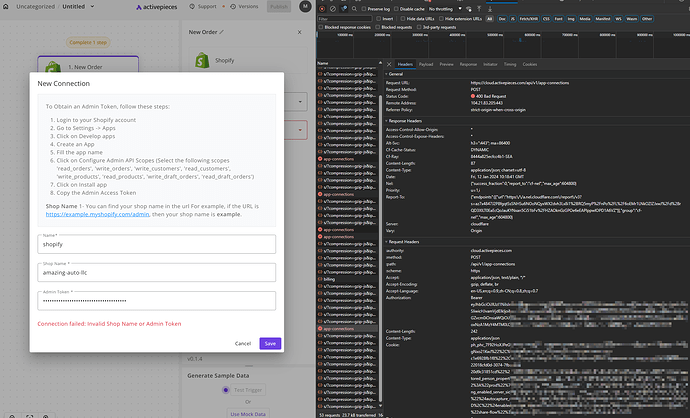Screen dimensions: 690x418
Task: Switch to the Response tab
Action: pos(468,64)
